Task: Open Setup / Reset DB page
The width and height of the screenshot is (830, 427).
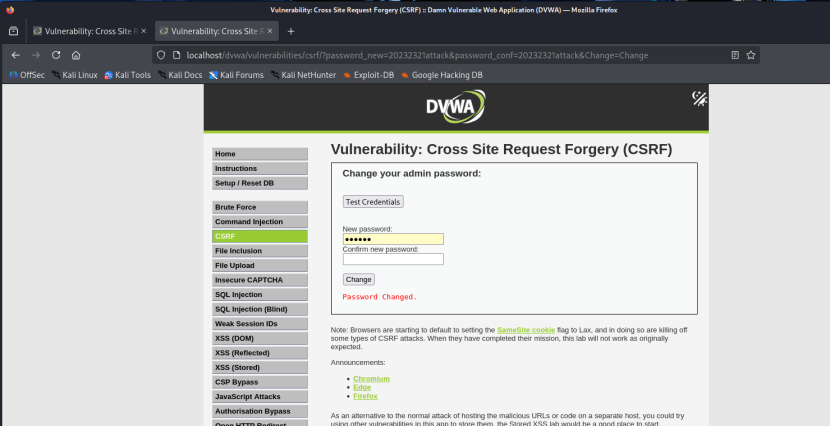Action: [260, 183]
